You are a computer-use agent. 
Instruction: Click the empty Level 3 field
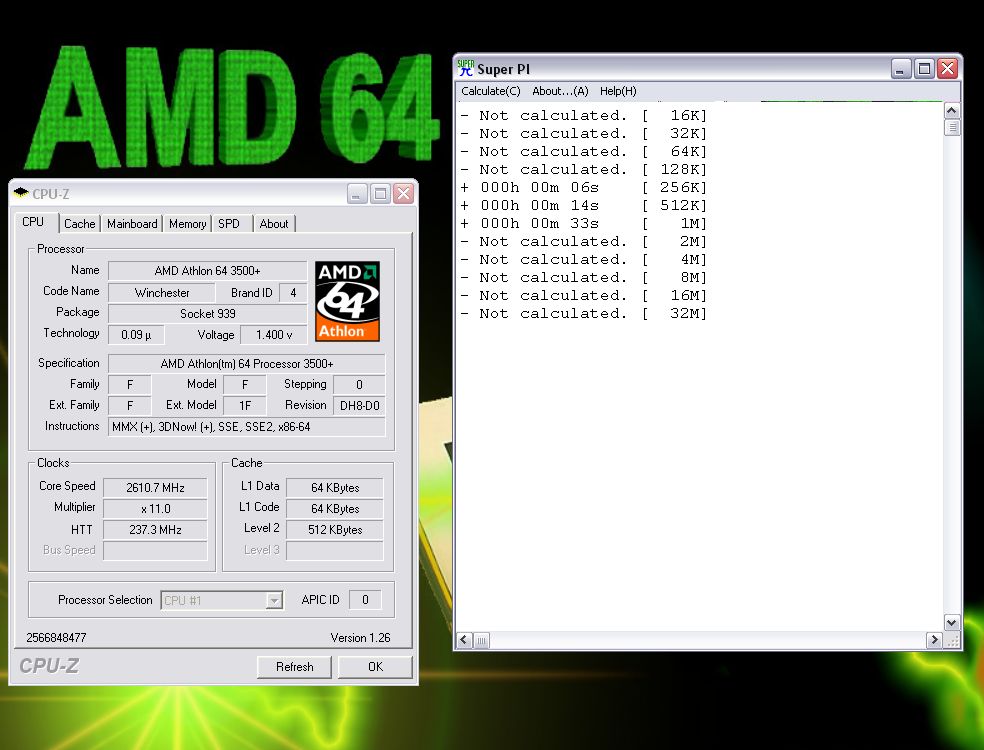pos(335,550)
